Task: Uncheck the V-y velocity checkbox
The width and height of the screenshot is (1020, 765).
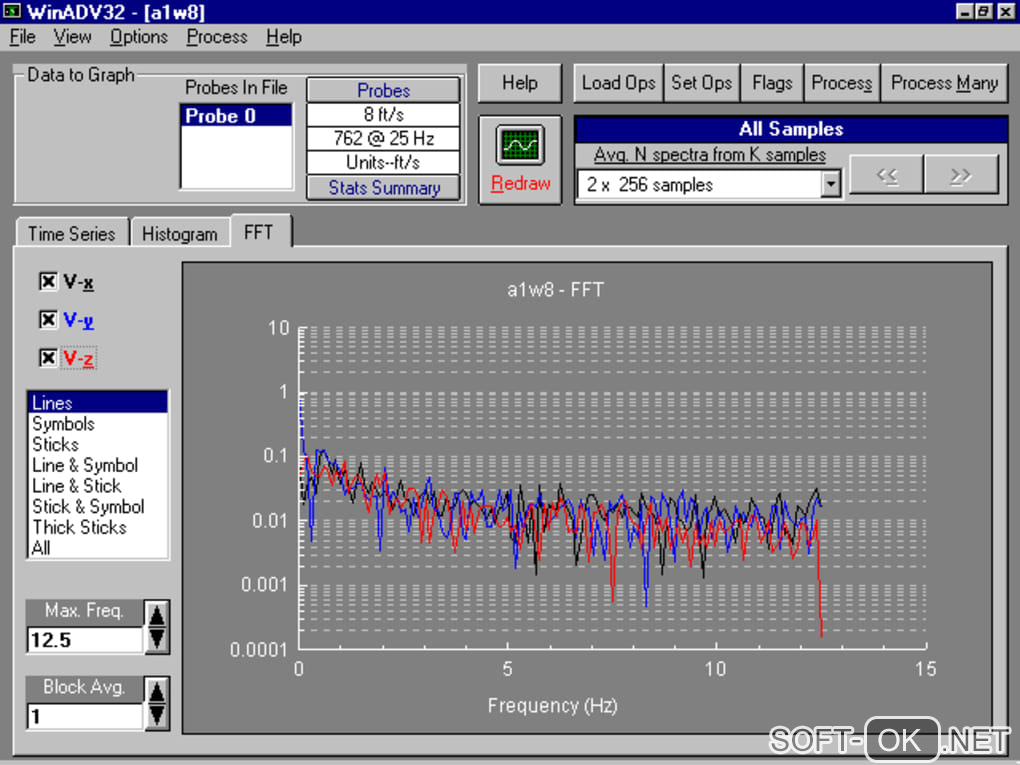Action: coord(47,320)
